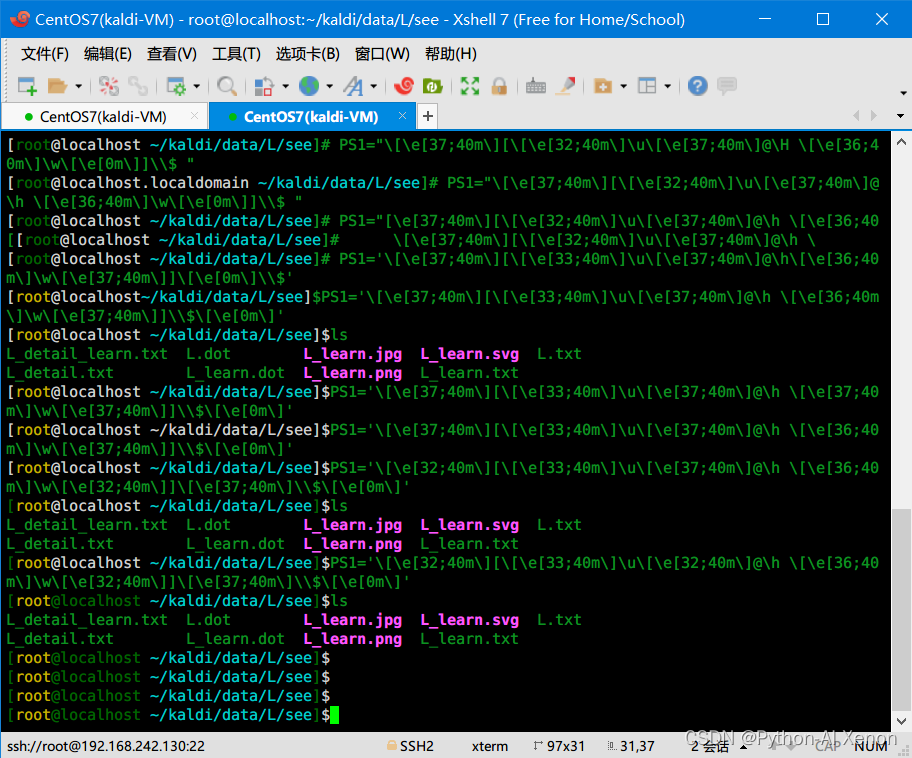
Task: Click the Disconnect toolbar icon
Action: (109, 86)
